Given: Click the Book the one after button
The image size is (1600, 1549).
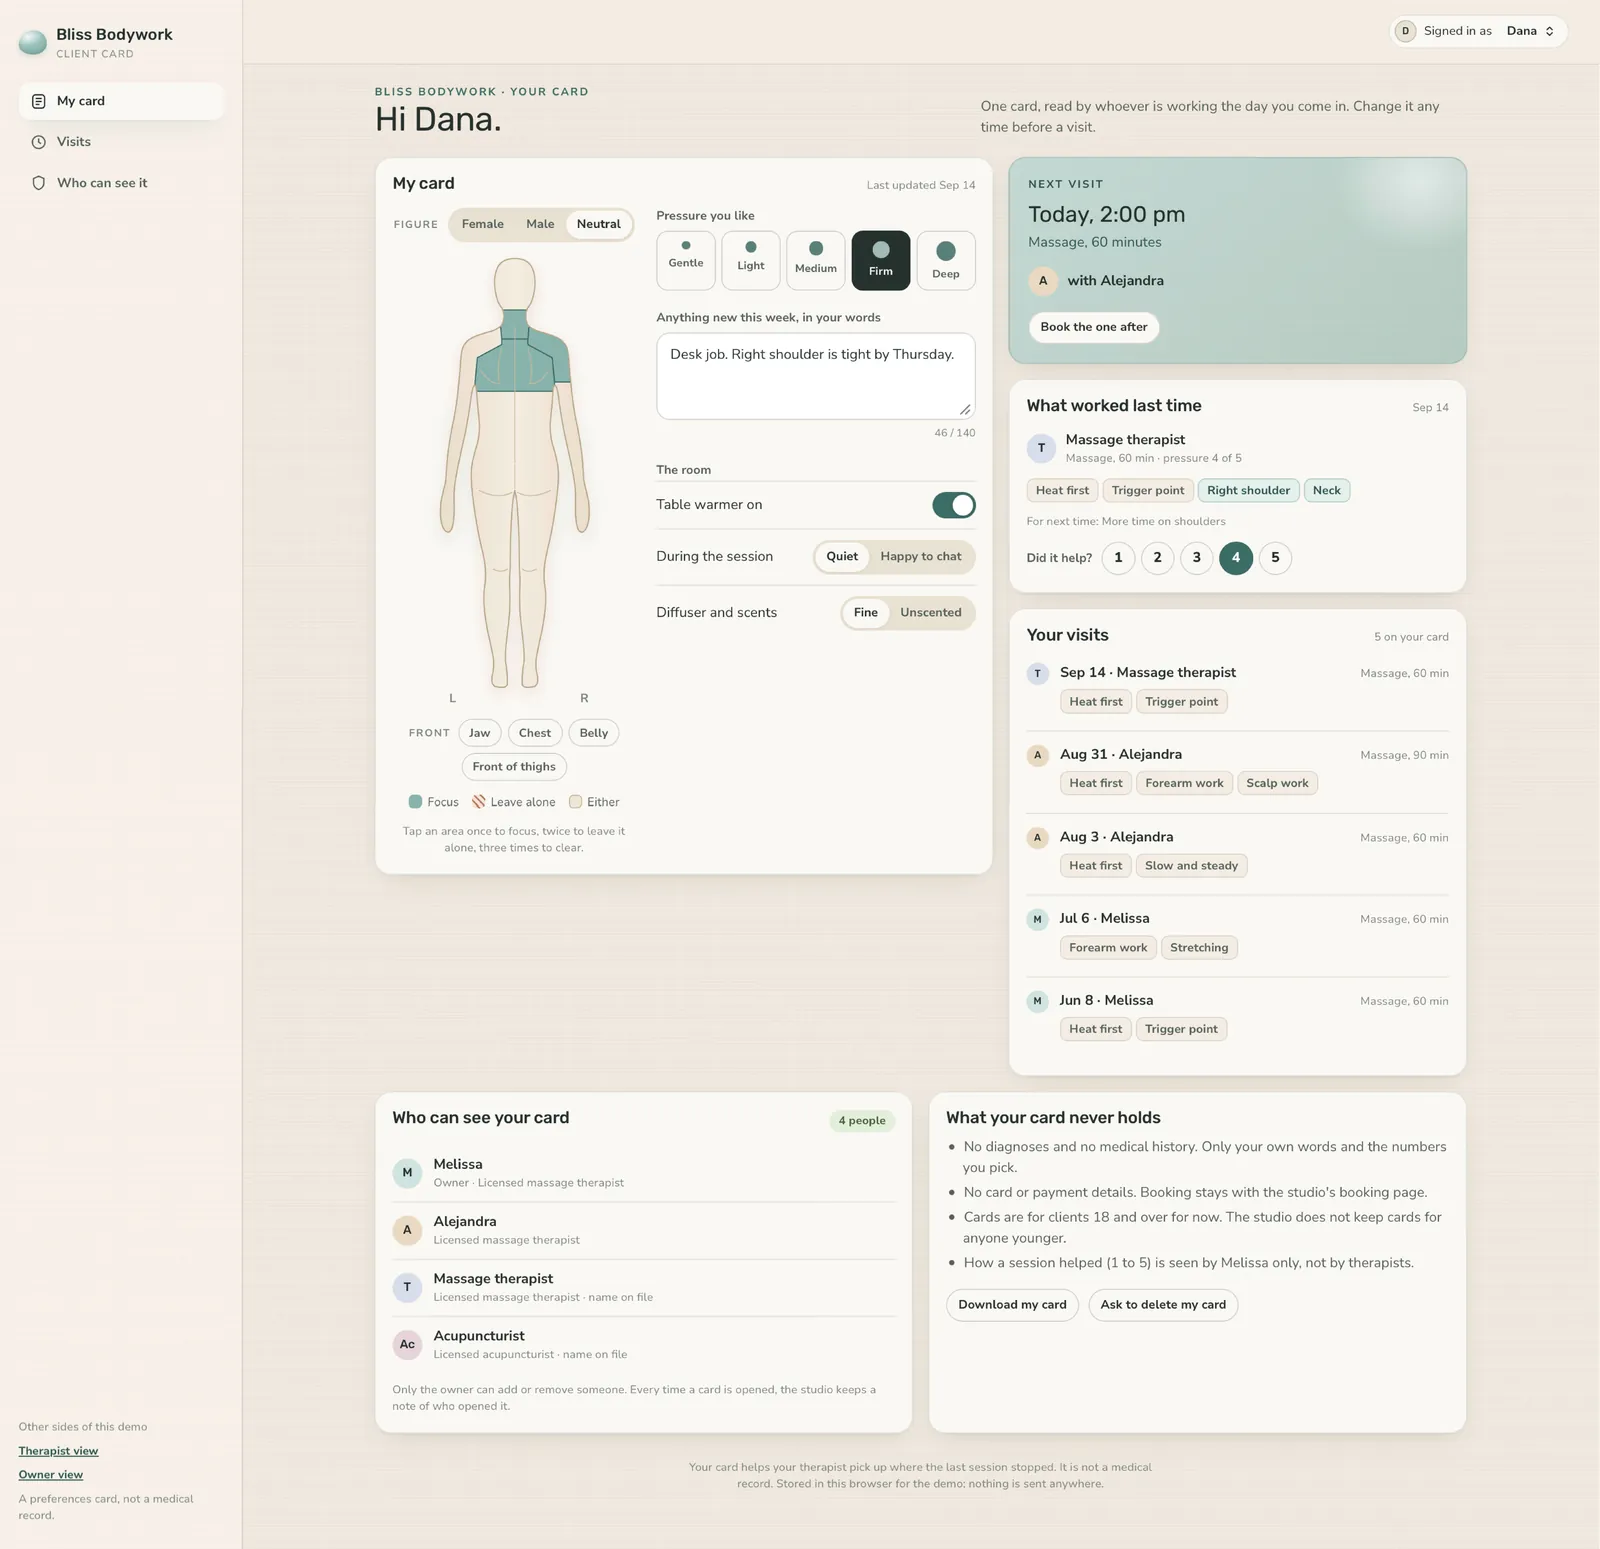Looking at the screenshot, I should tap(1094, 327).
